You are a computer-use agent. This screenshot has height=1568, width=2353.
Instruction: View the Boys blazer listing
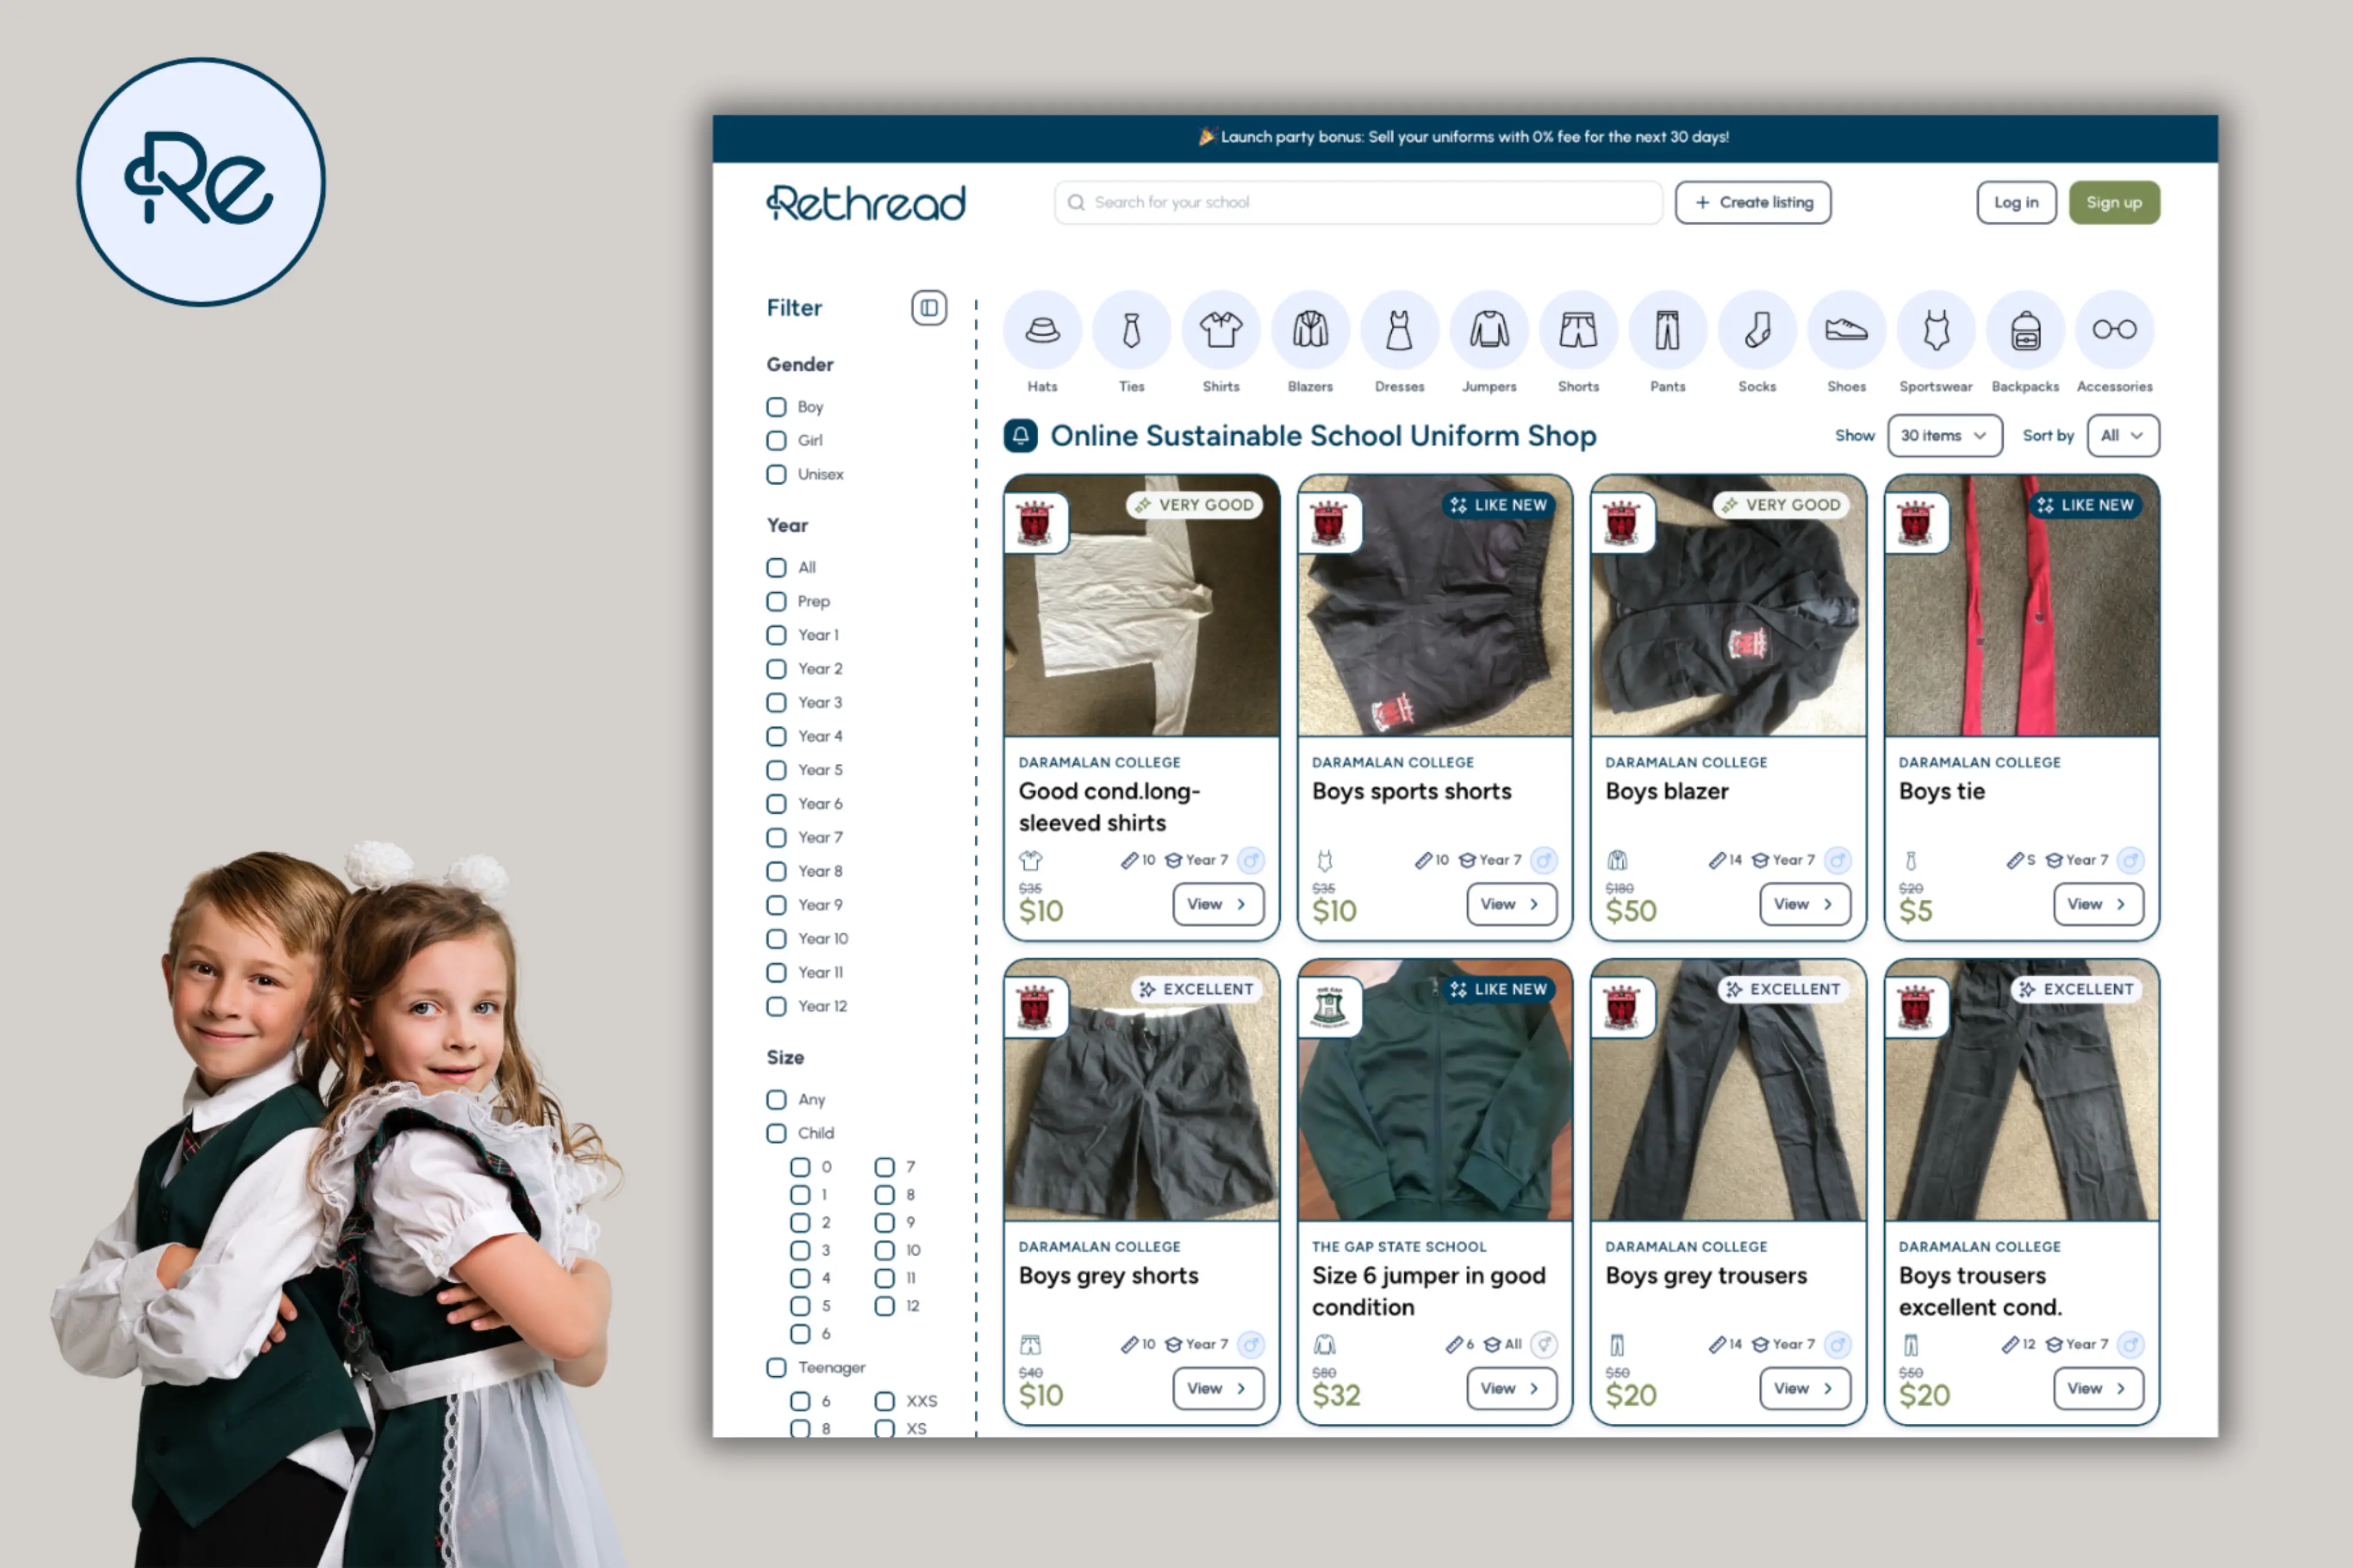tap(1804, 905)
